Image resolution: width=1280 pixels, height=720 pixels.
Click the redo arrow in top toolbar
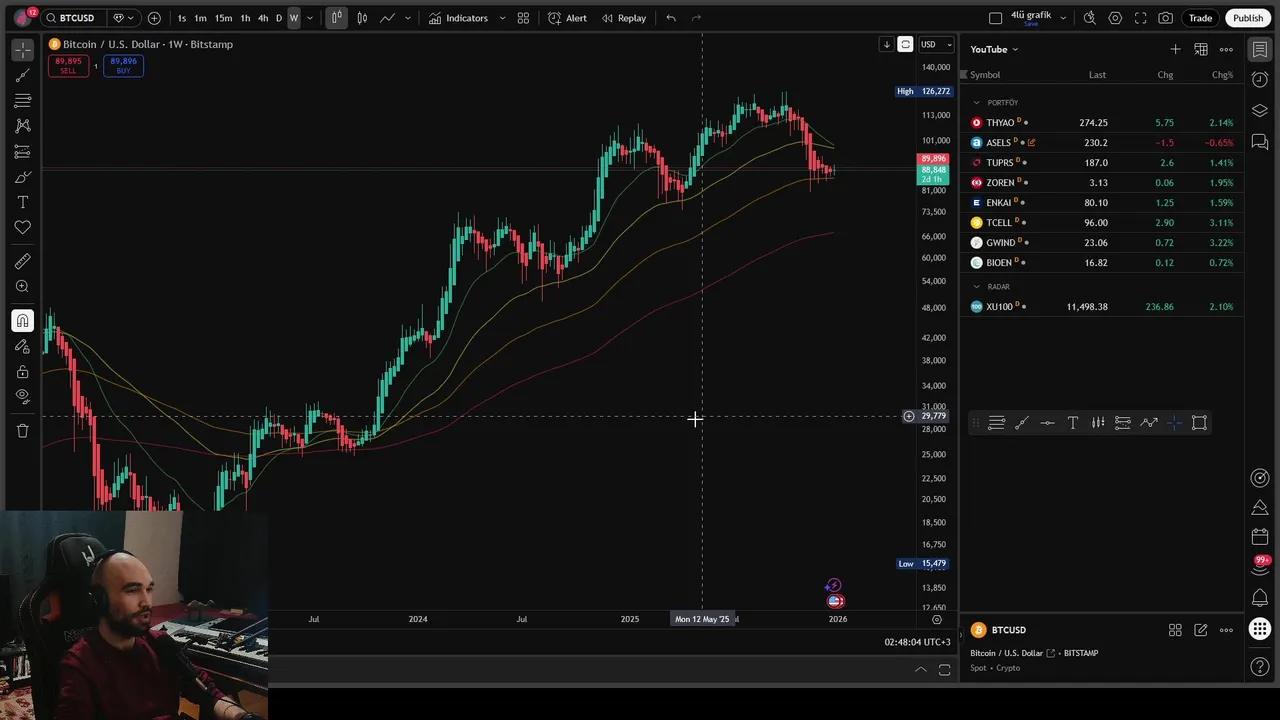(x=697, y=18)
